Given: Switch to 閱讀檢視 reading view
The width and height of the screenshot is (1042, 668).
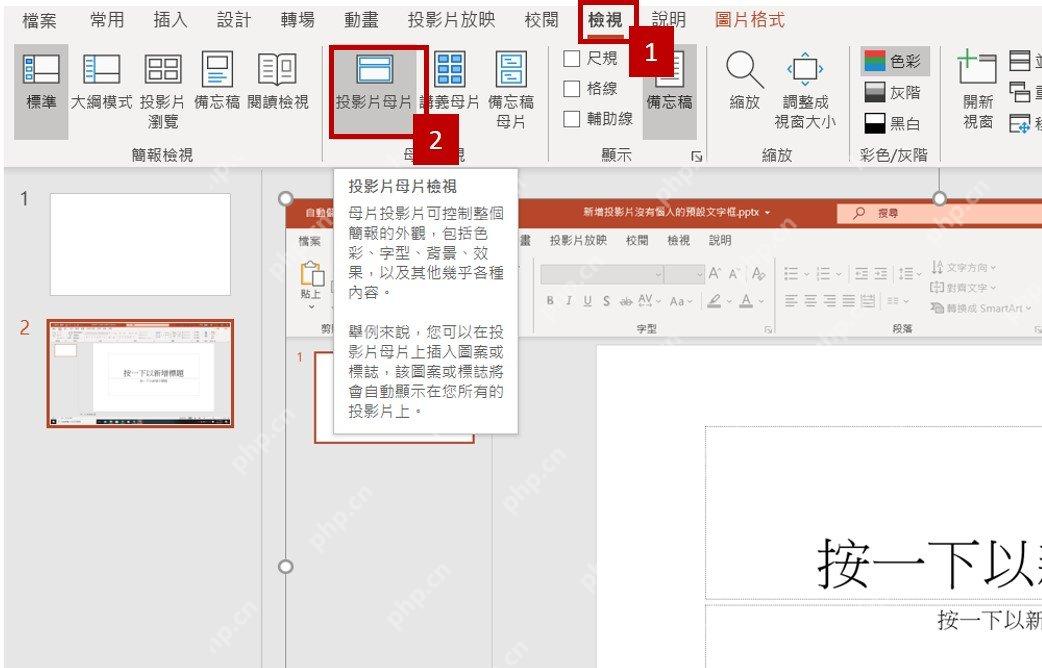Looking at the screenshot, I should pos(277,83).
